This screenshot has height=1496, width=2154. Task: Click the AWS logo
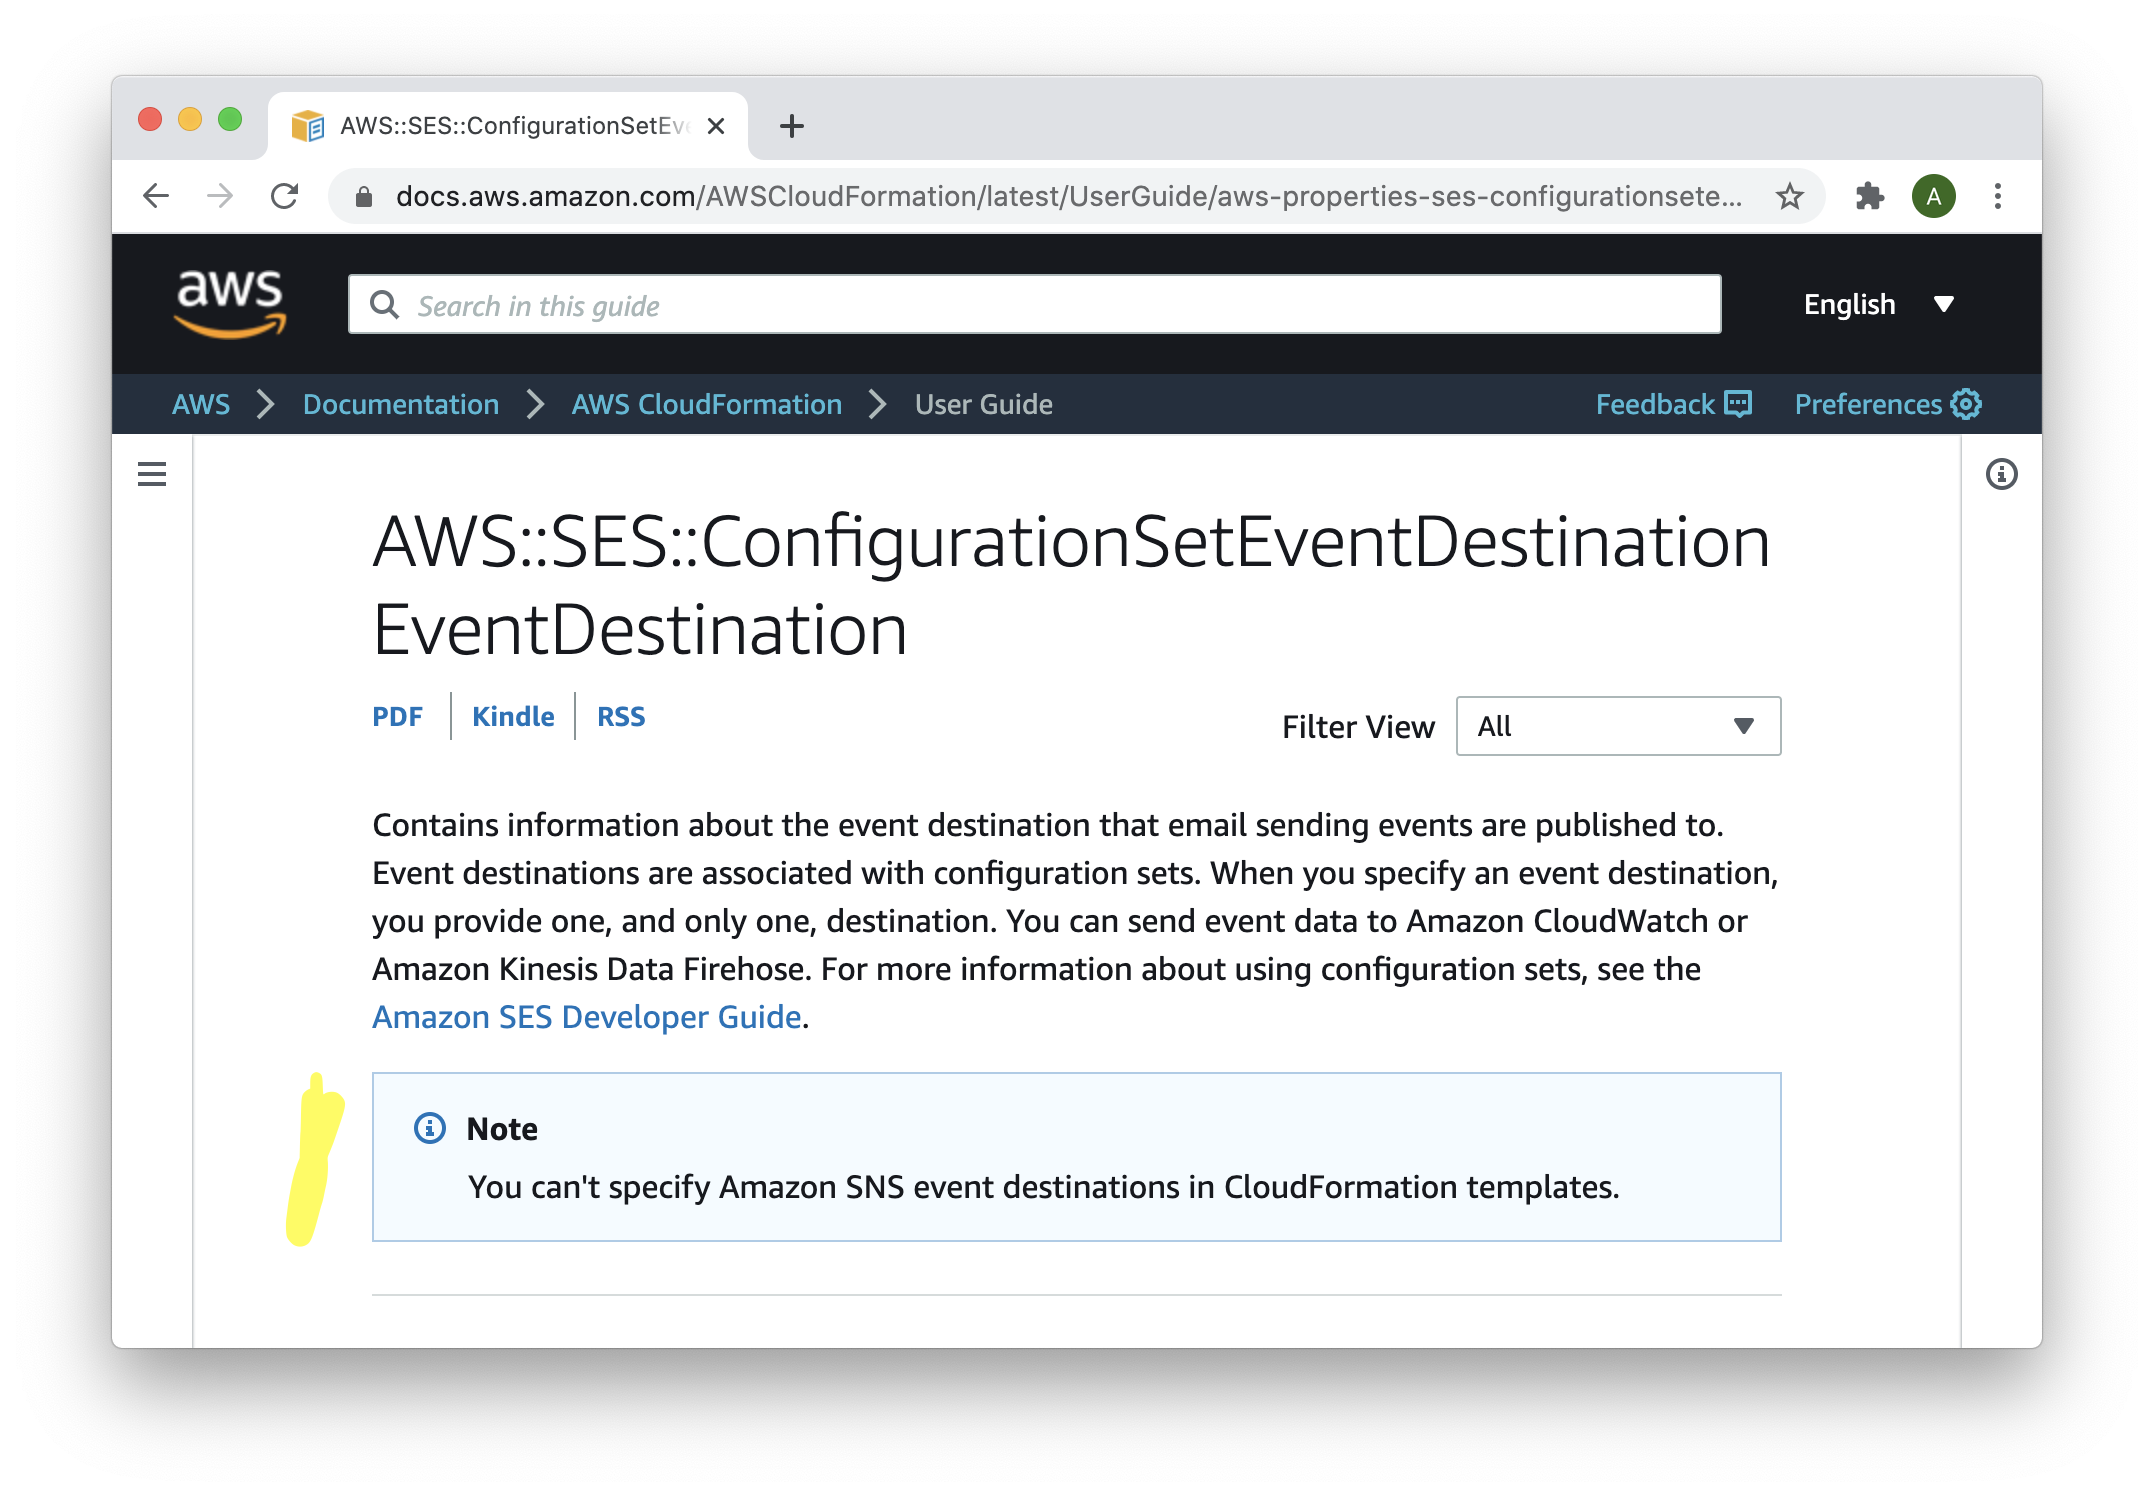230,304
